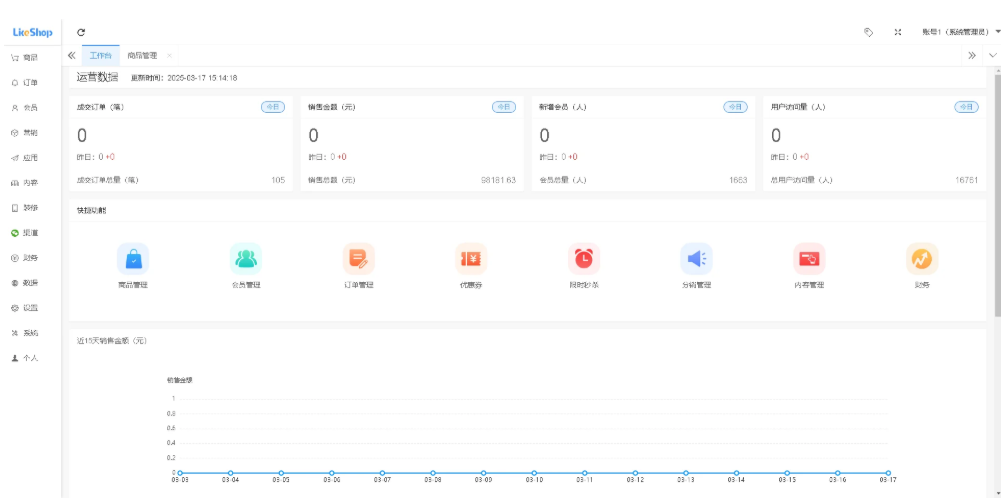Click the page refresh icon in the top bar

(x=81, y=33)
